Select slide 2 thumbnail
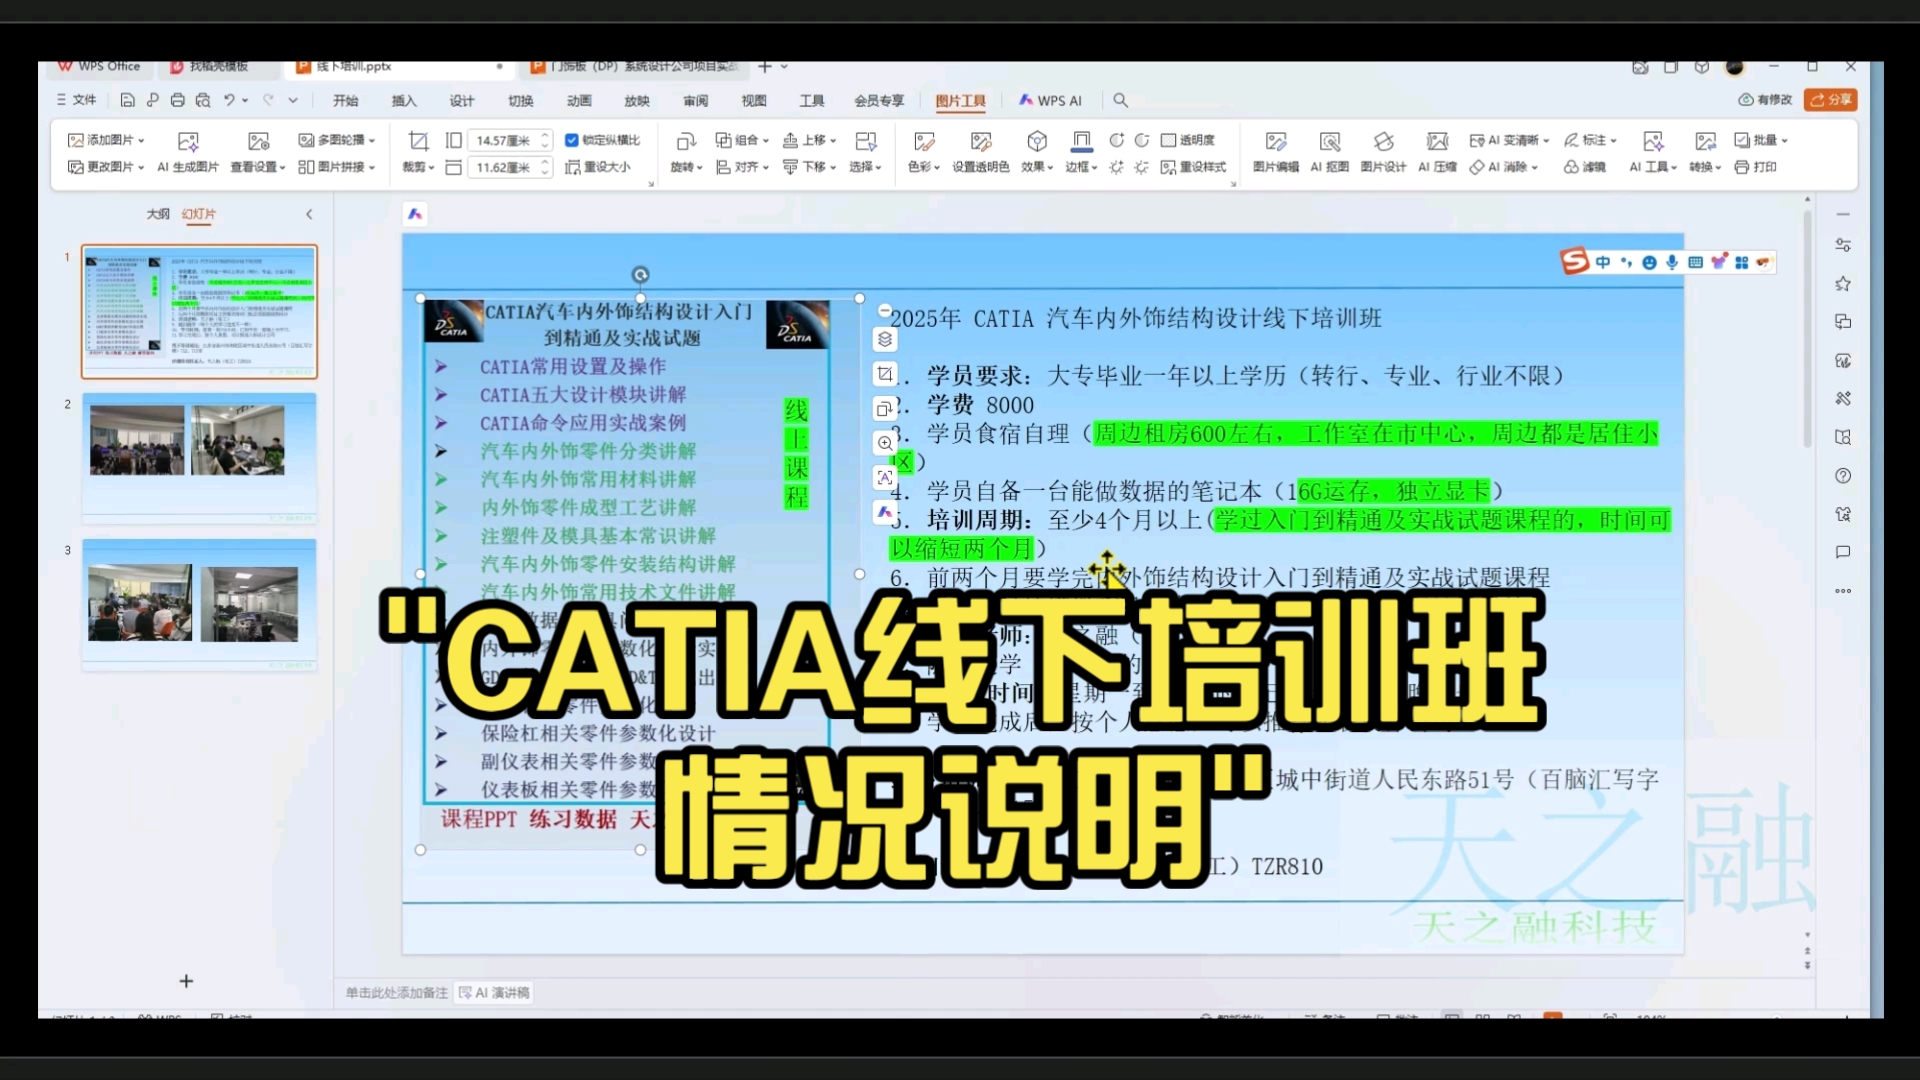The image size is (1920, 1080). 199,456
